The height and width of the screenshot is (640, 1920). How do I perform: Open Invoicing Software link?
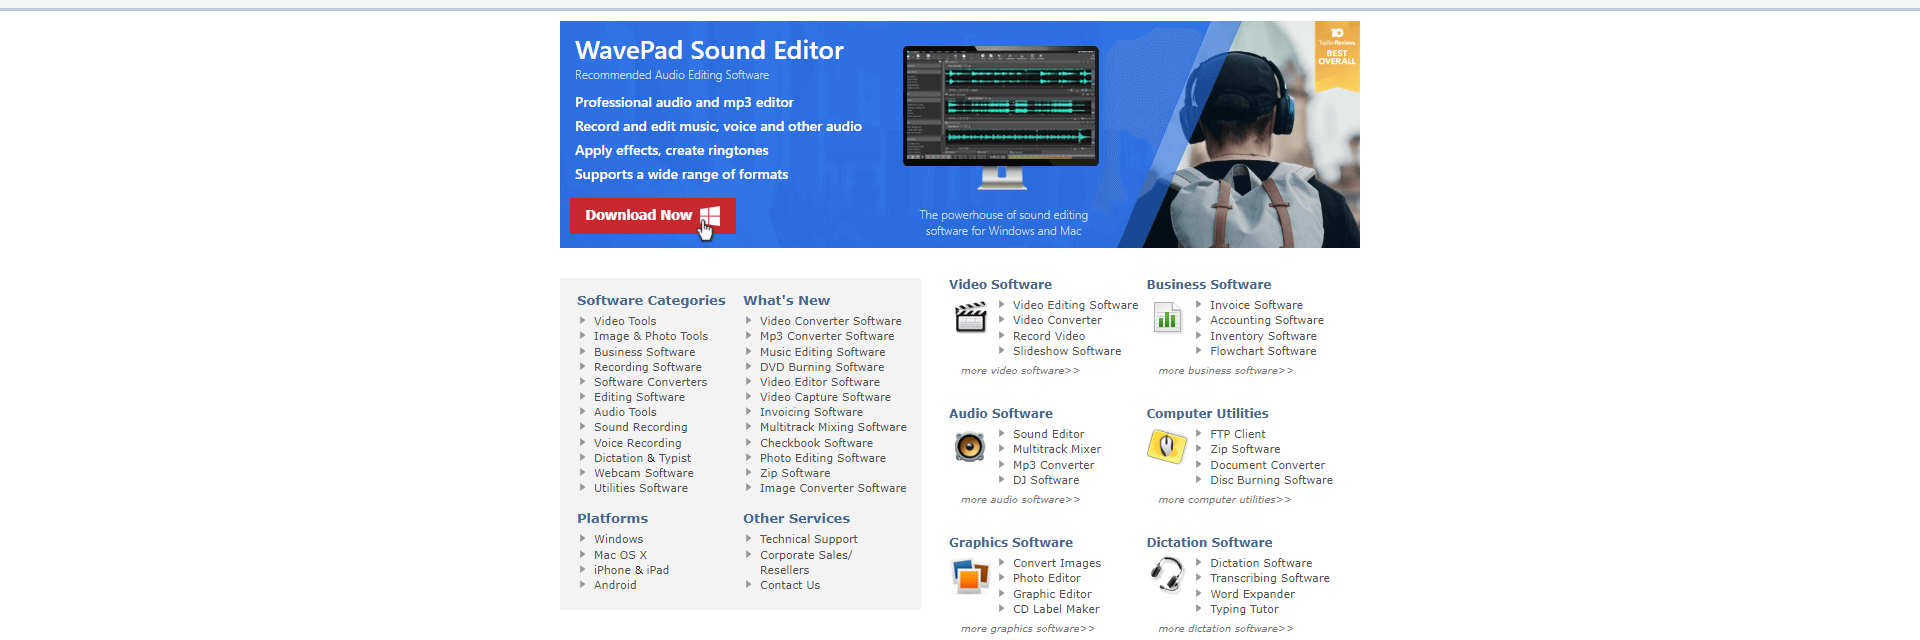[x=811, y=412]
